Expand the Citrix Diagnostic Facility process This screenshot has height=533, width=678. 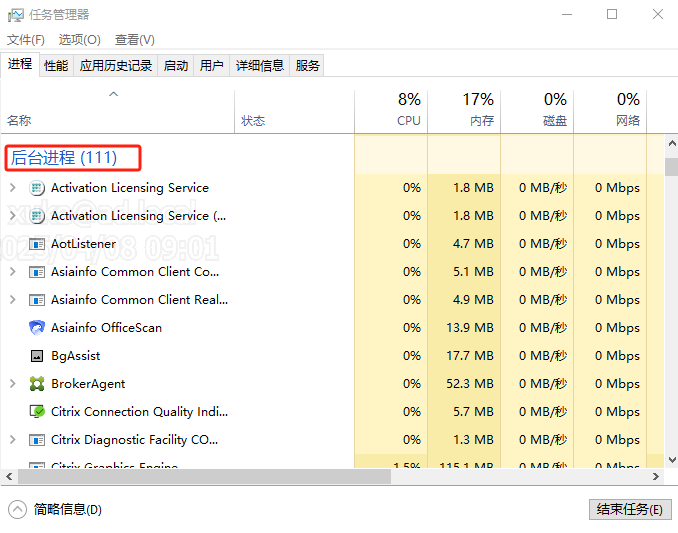tap(12, 440)
